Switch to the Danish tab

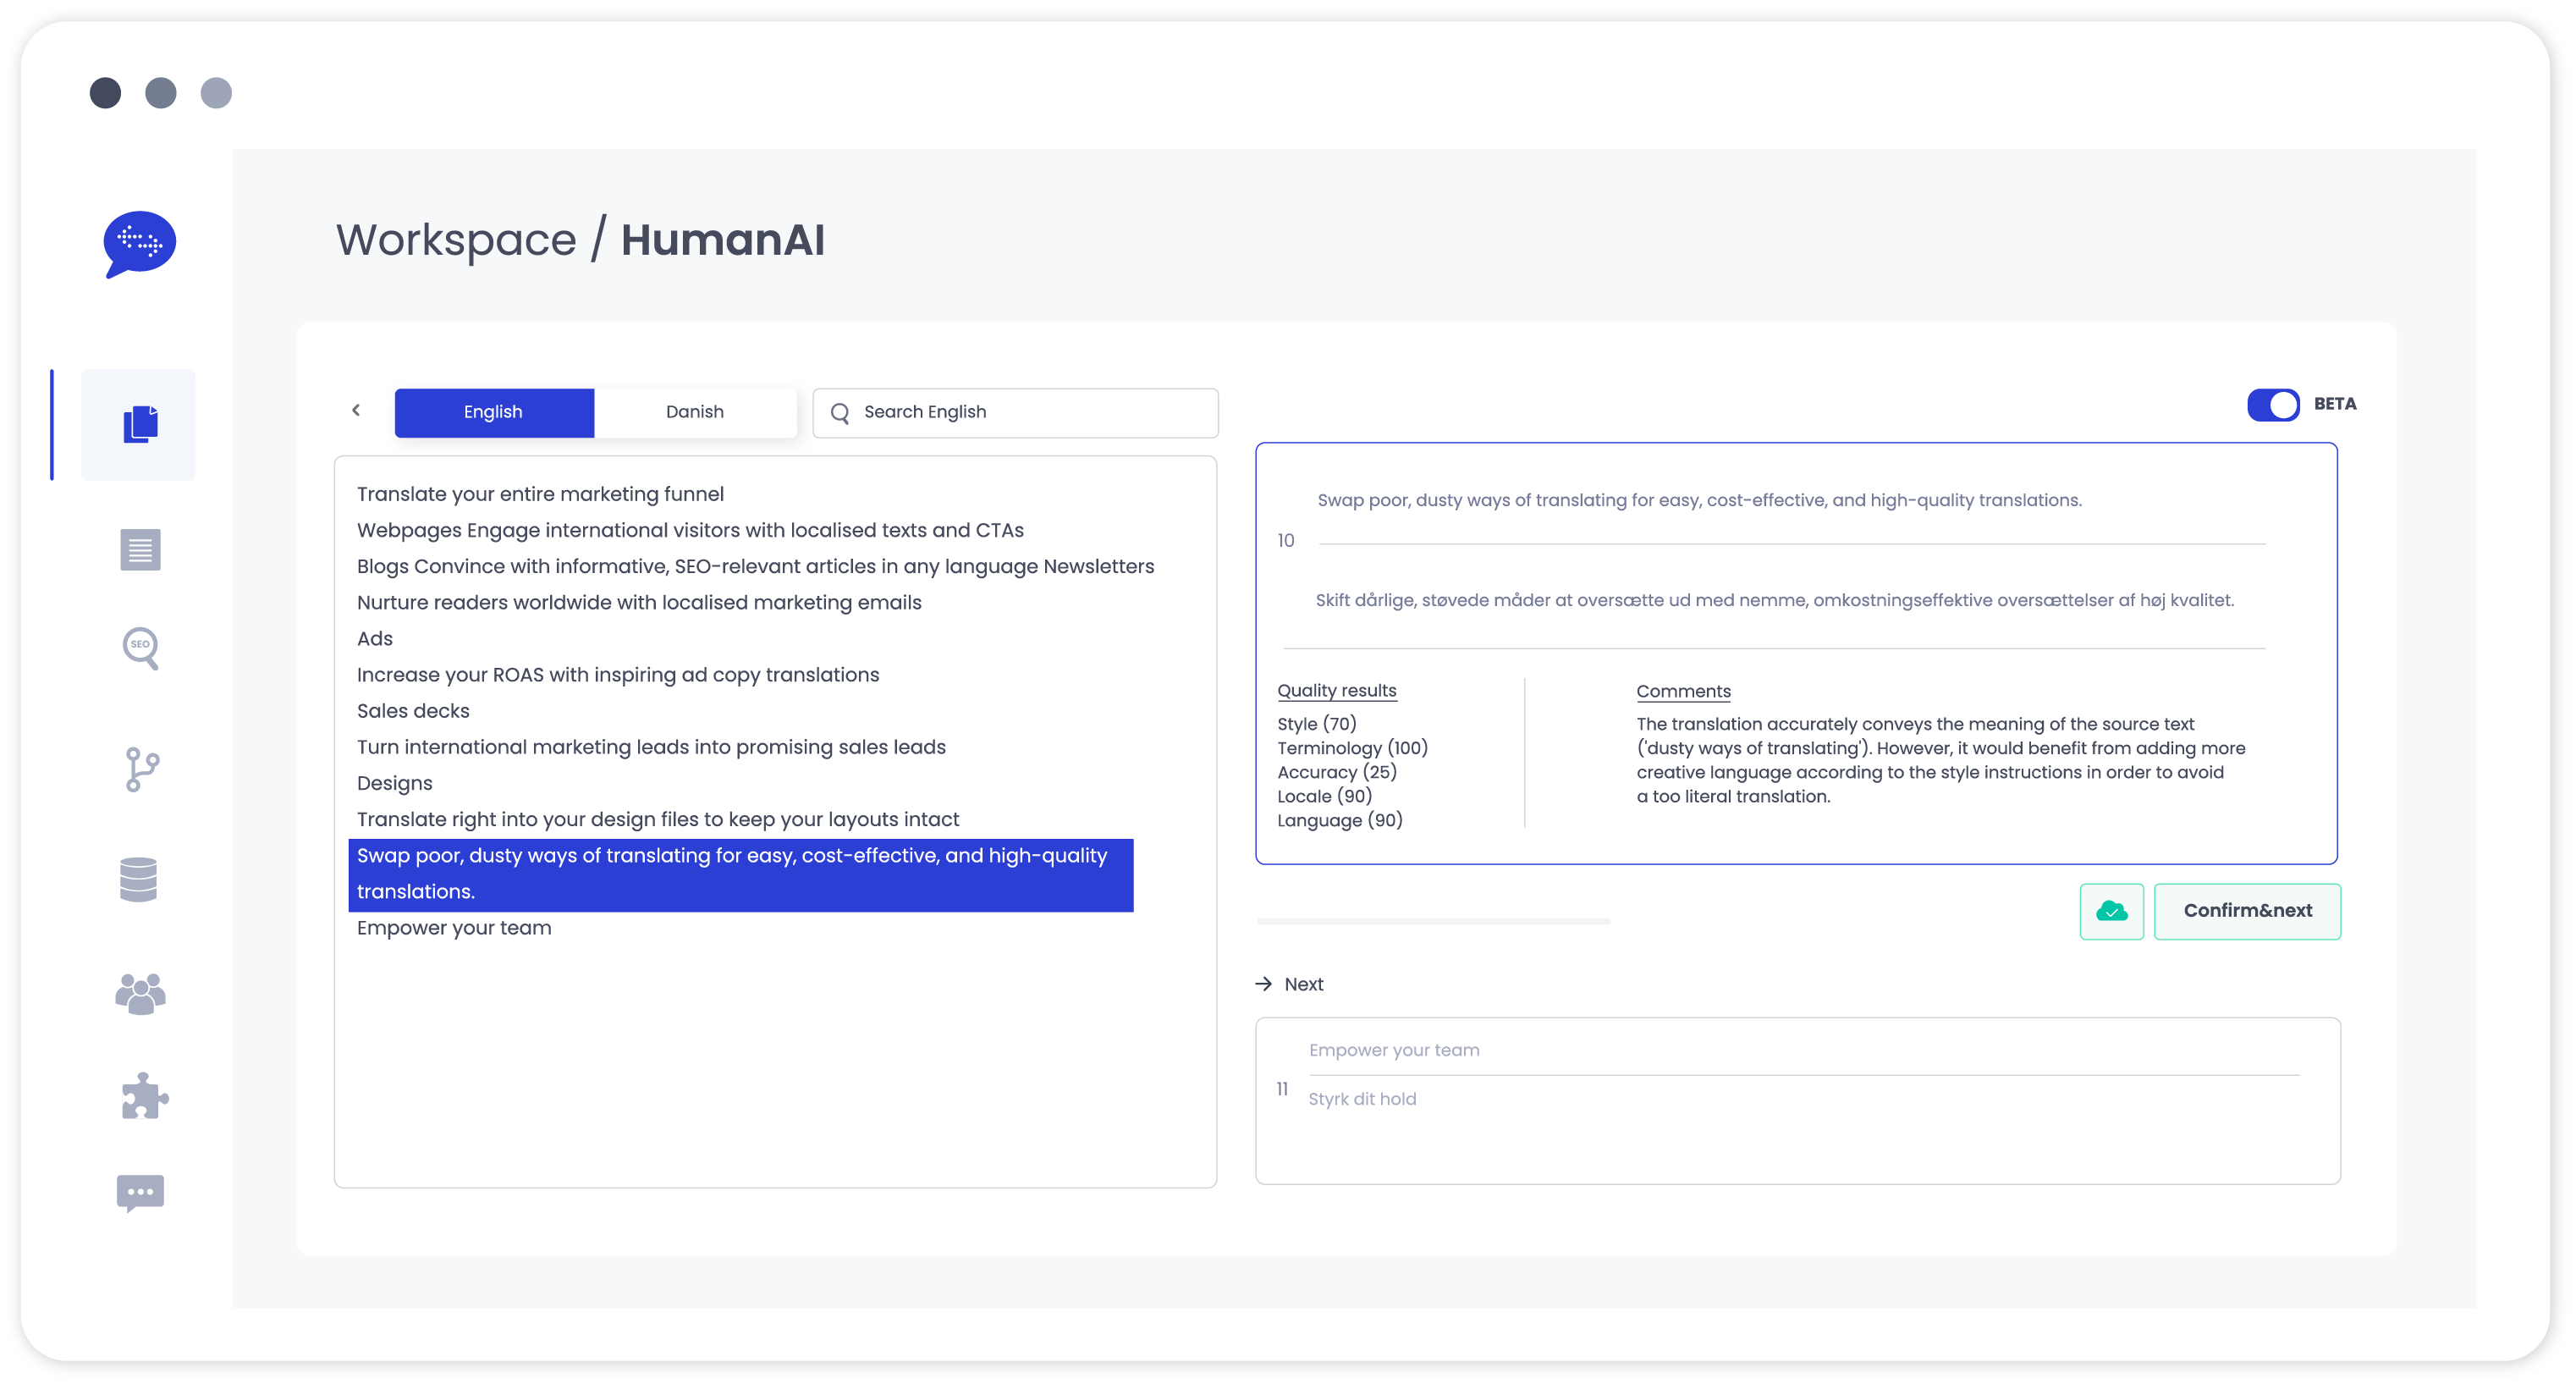click(696, 411)
